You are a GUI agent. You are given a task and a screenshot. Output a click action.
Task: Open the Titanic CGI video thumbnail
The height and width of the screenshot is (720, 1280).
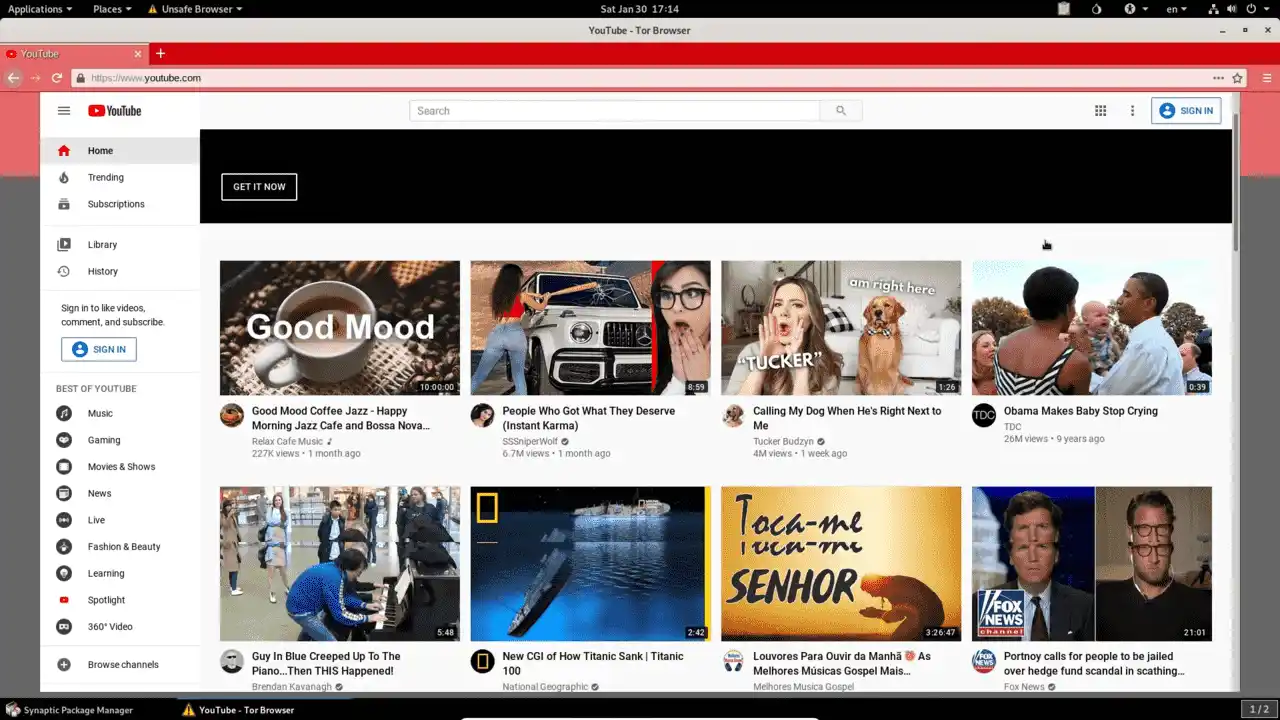(x=591, y=564)
